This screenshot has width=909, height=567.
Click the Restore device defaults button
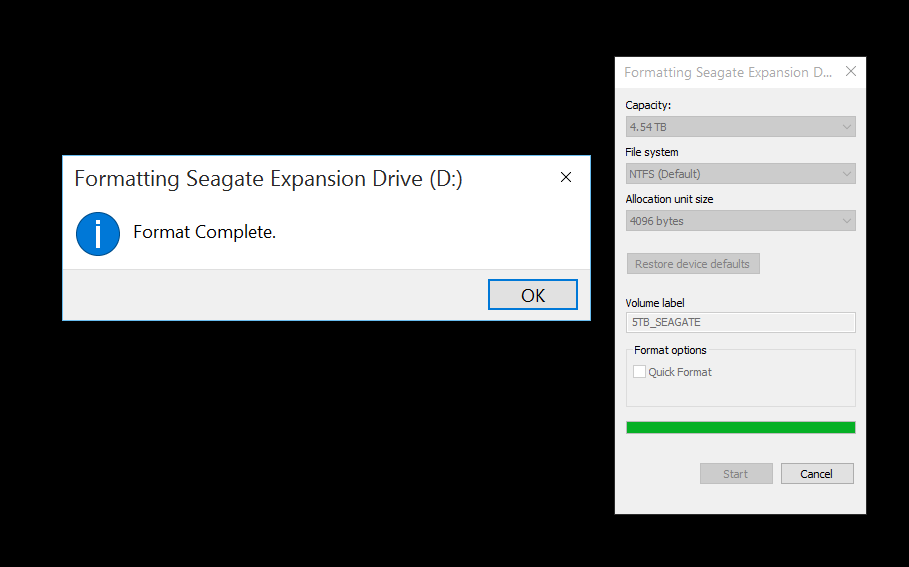(693, 264)
